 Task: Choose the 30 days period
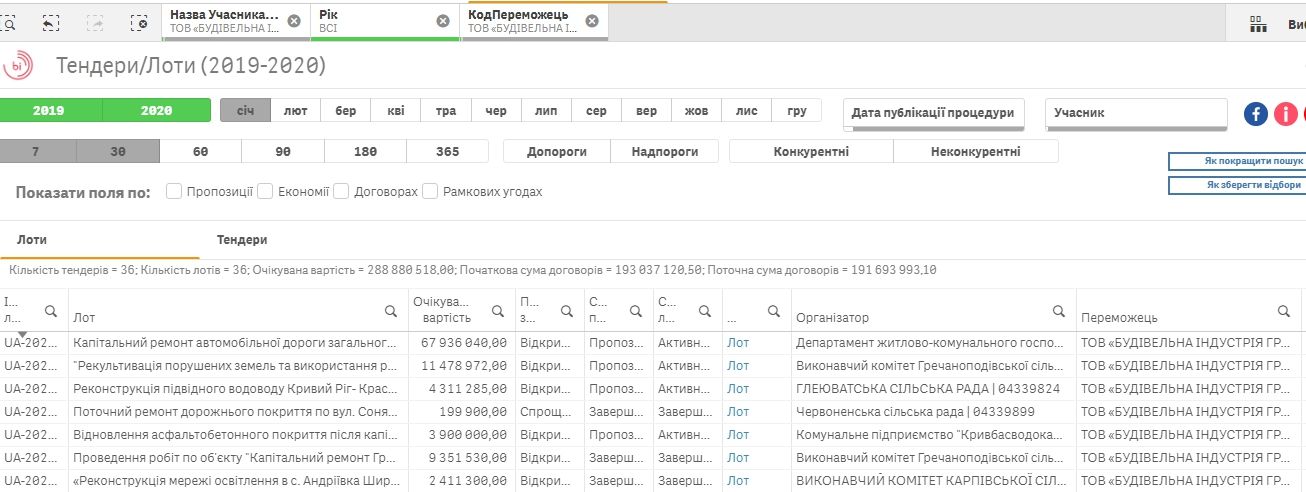[118, 151]
